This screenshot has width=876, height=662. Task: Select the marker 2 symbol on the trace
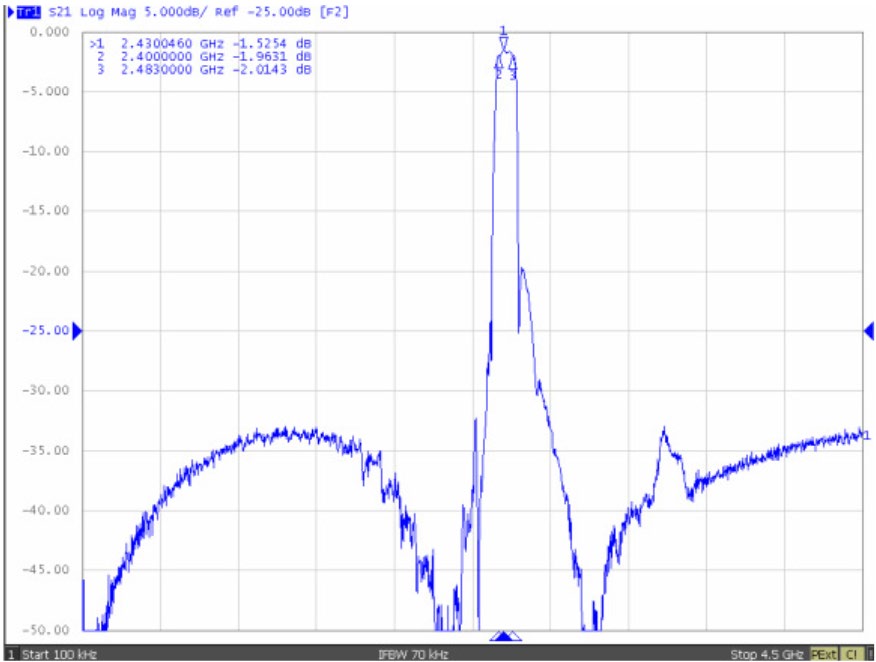coord(501,63)
